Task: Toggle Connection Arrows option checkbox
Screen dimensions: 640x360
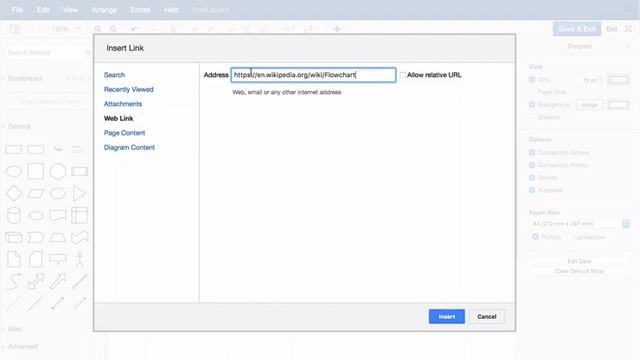Action: 532,153
